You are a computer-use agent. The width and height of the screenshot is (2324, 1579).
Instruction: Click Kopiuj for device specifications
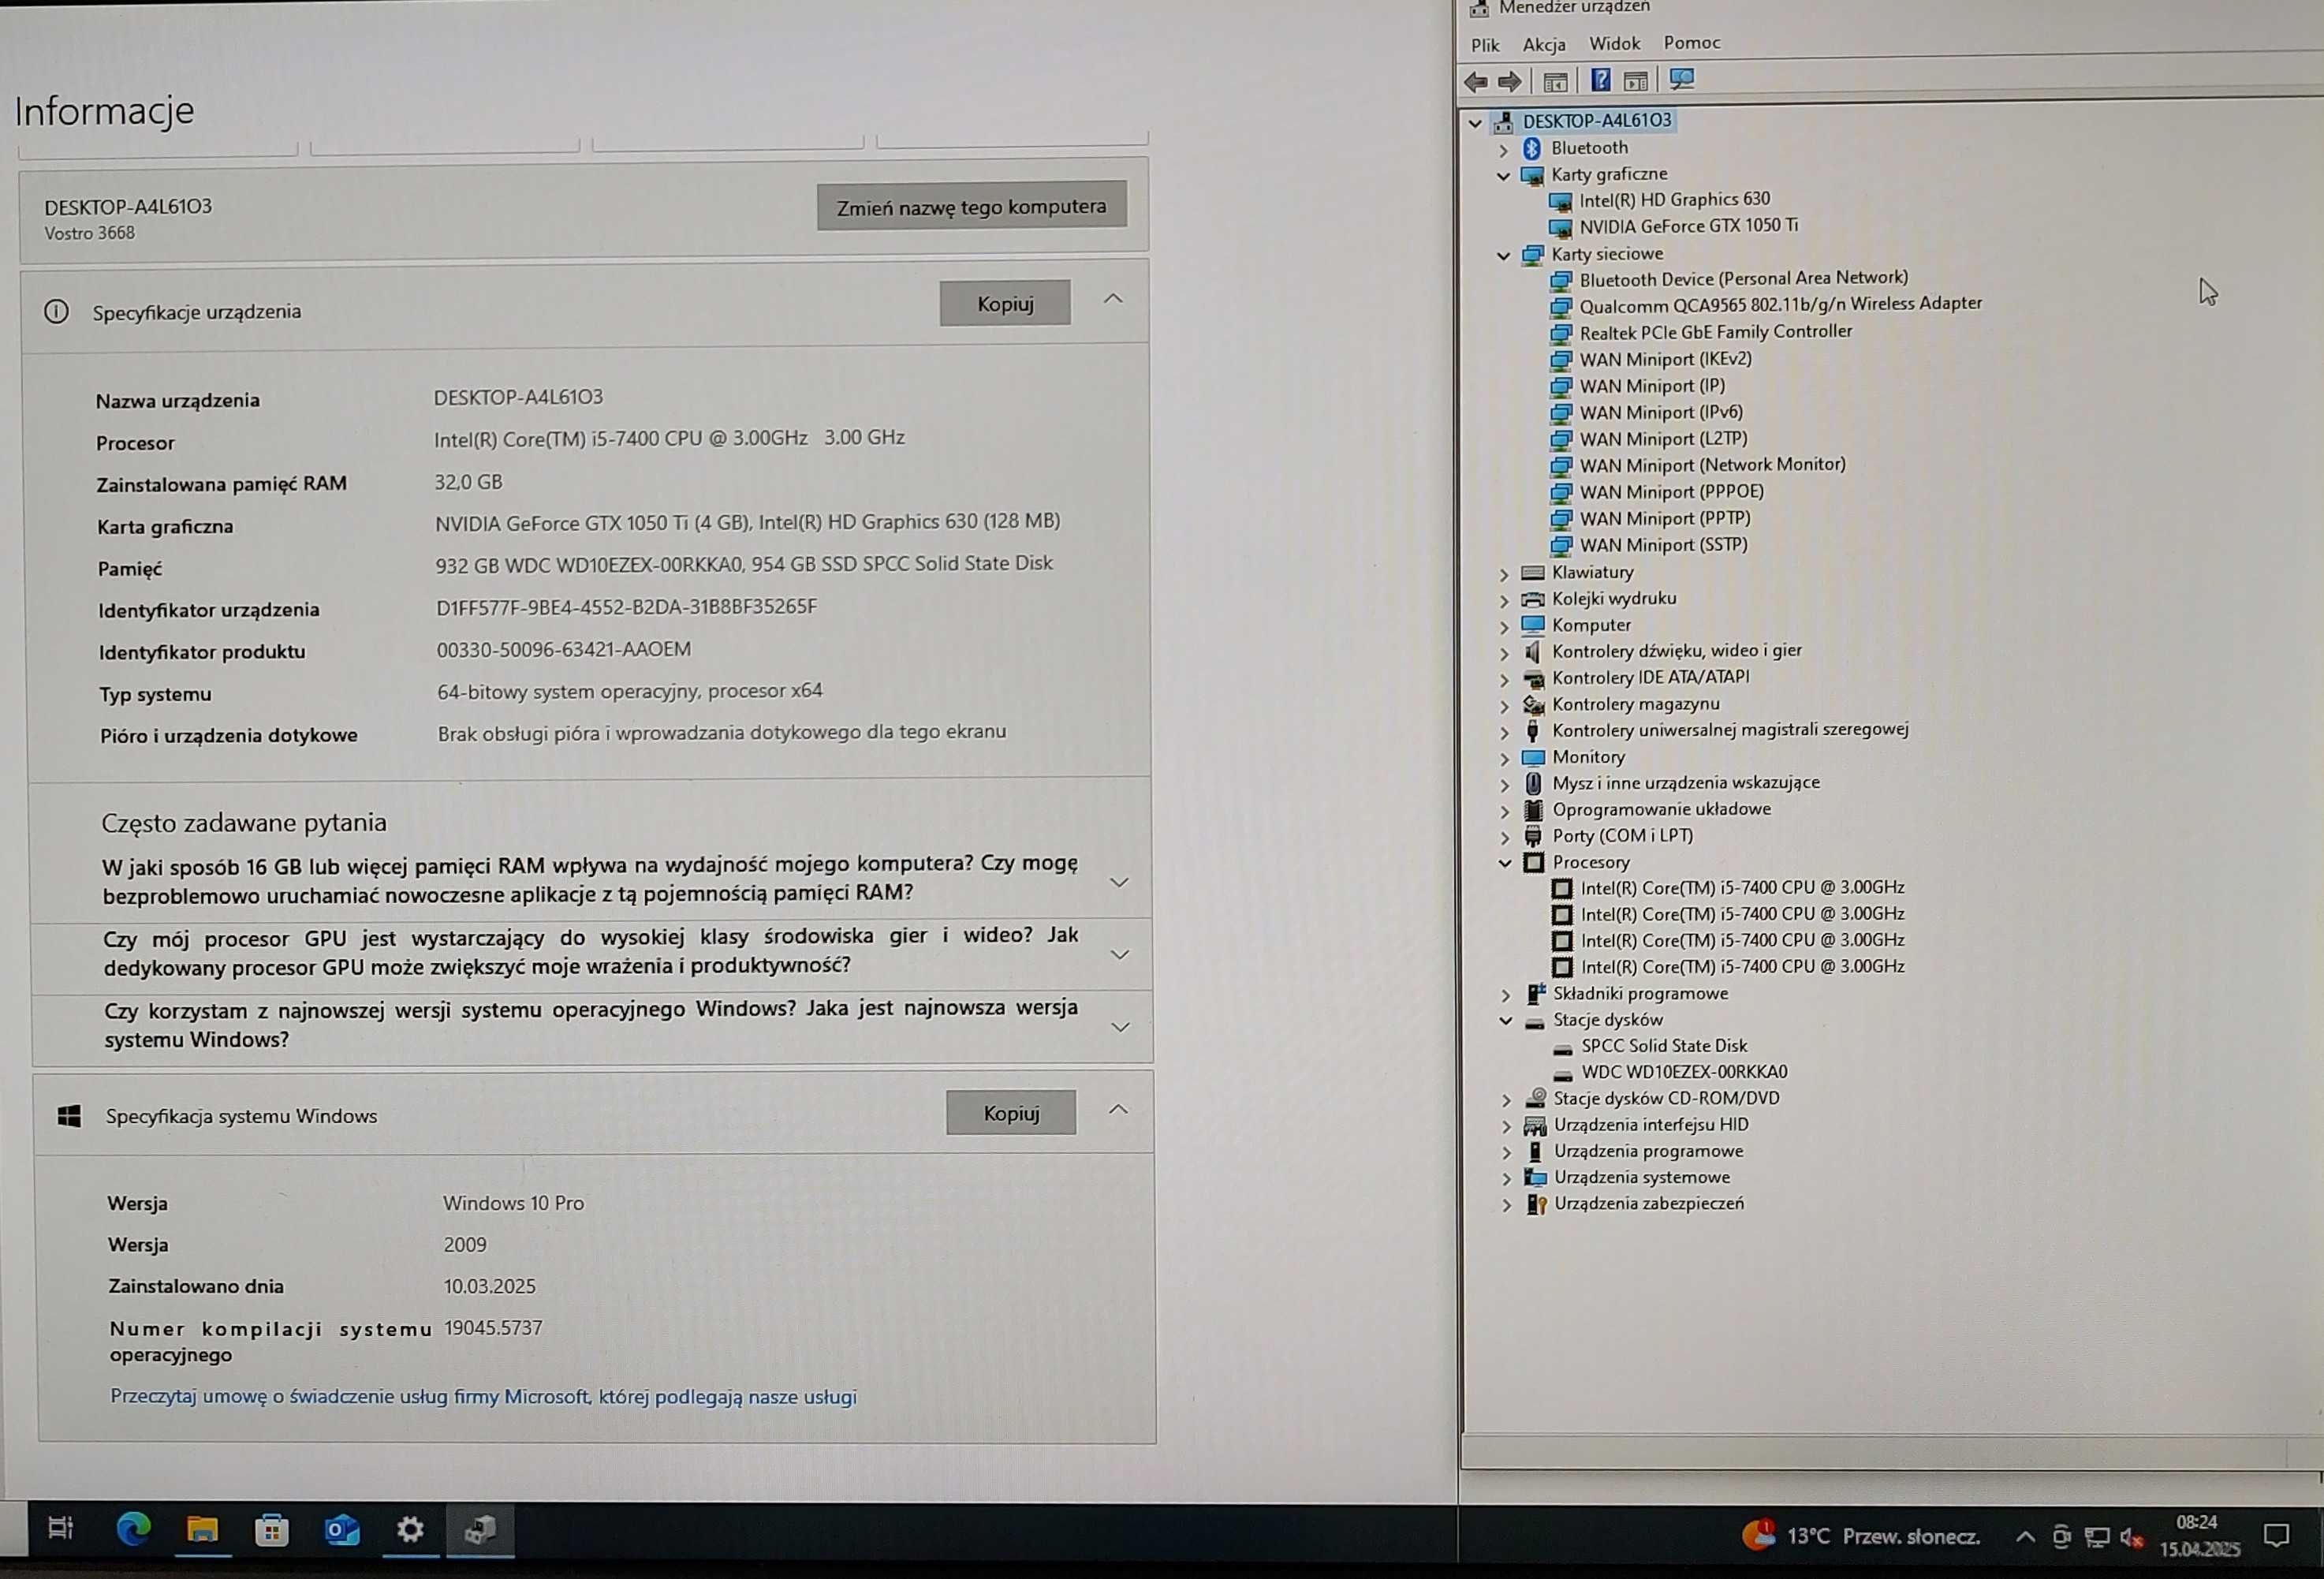[x=1005, y=303]
